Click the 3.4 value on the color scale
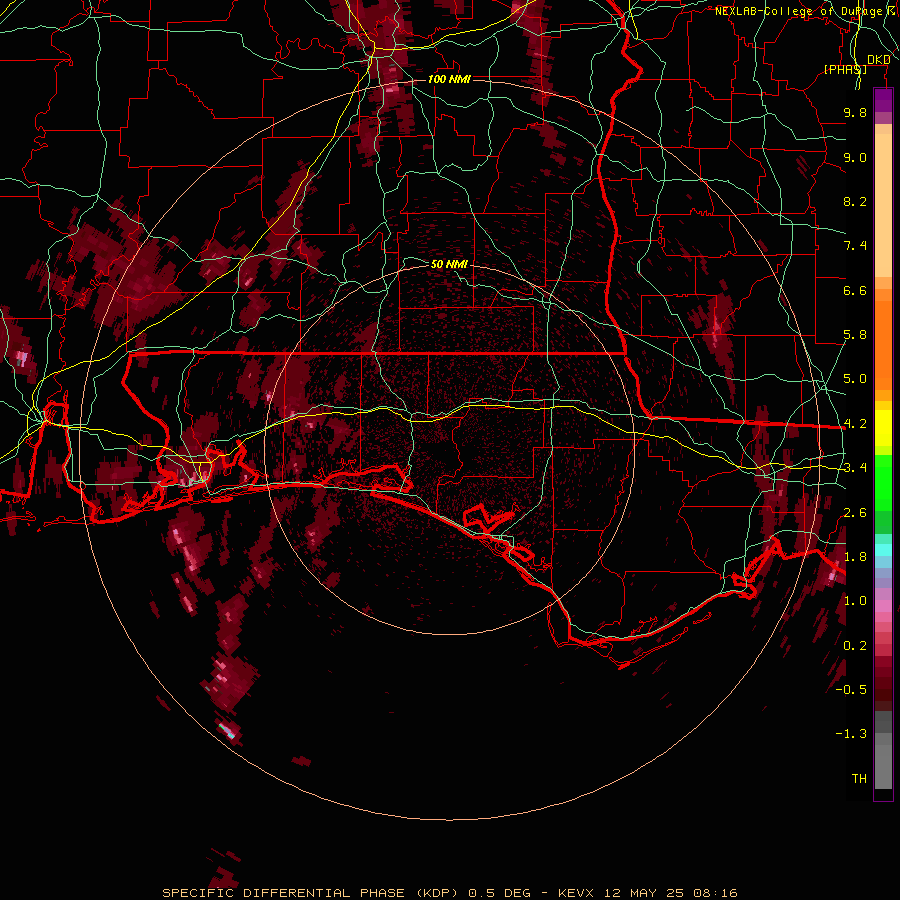The width and height of the screenshot is (900, 900). coord(855,468)
